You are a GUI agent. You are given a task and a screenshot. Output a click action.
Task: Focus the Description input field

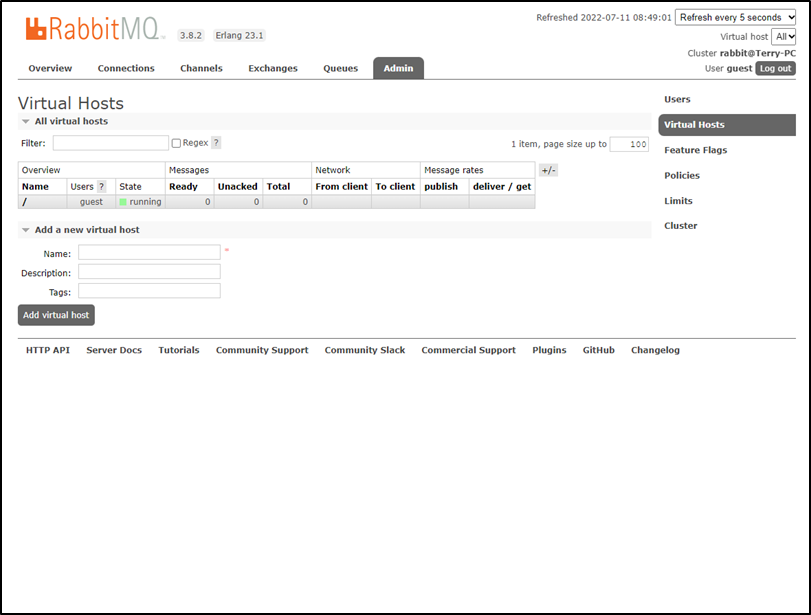coord(149,272)
